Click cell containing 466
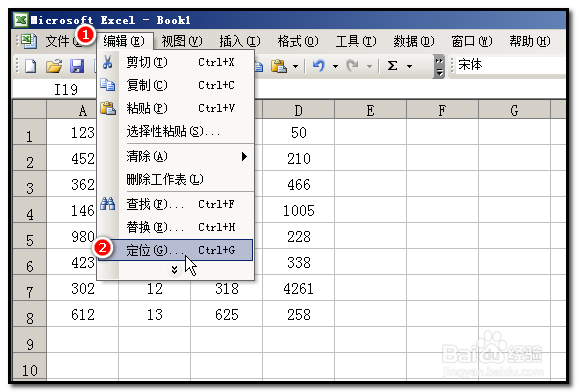Screen dimensions: 577x392 (298, 184)
